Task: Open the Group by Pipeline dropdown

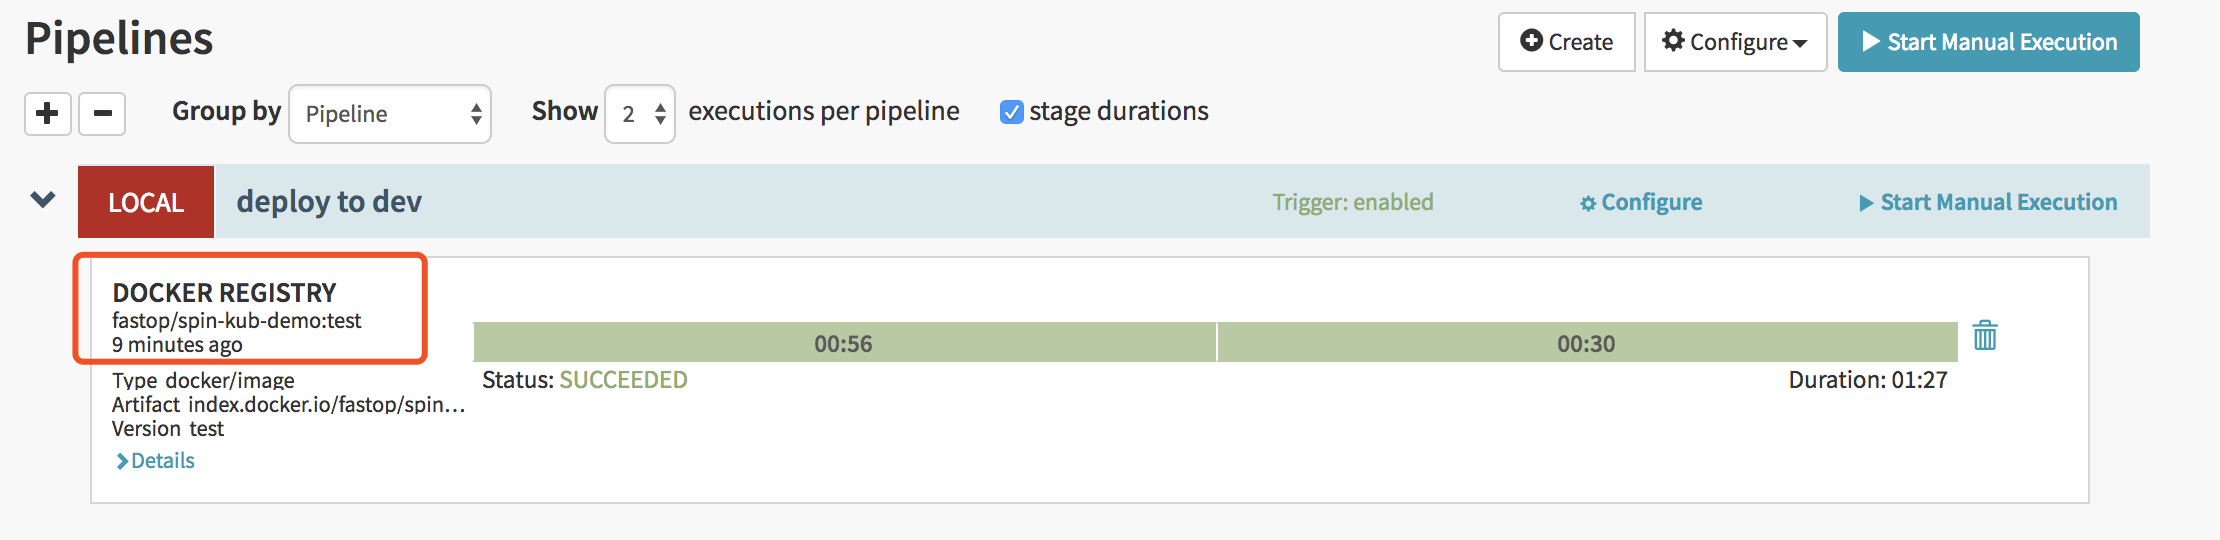Action: coord(390,114)
